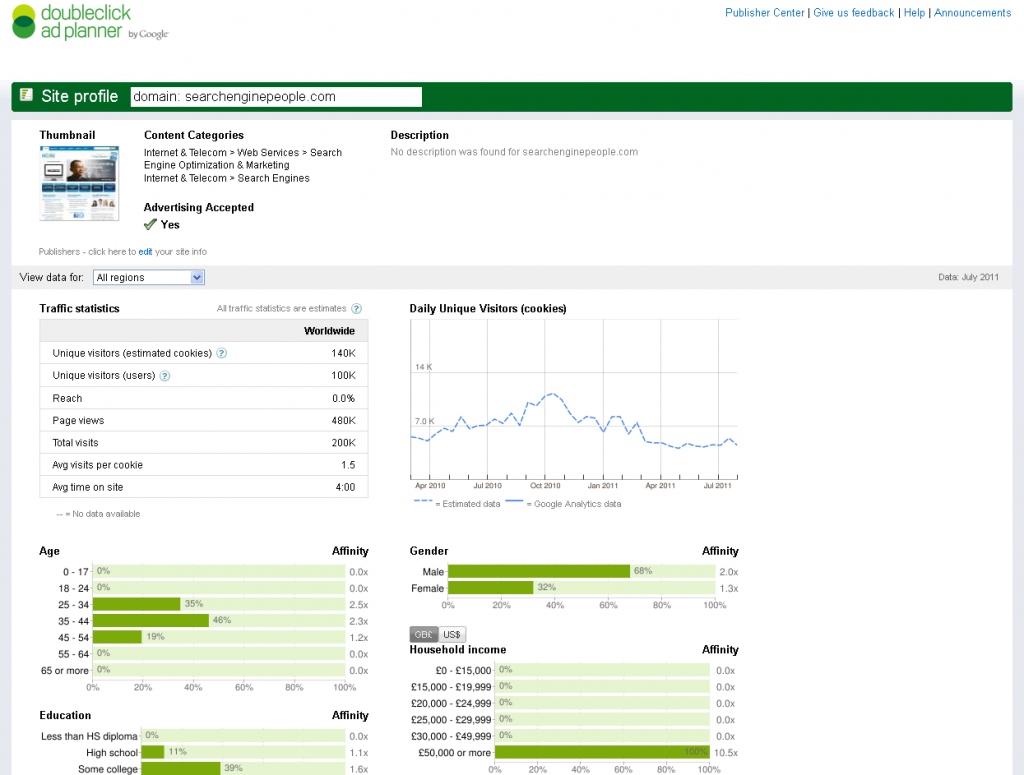Screen dimensions: 1024x775
Task: Click the 35 - 44 age bar
Action: [151, 621]
